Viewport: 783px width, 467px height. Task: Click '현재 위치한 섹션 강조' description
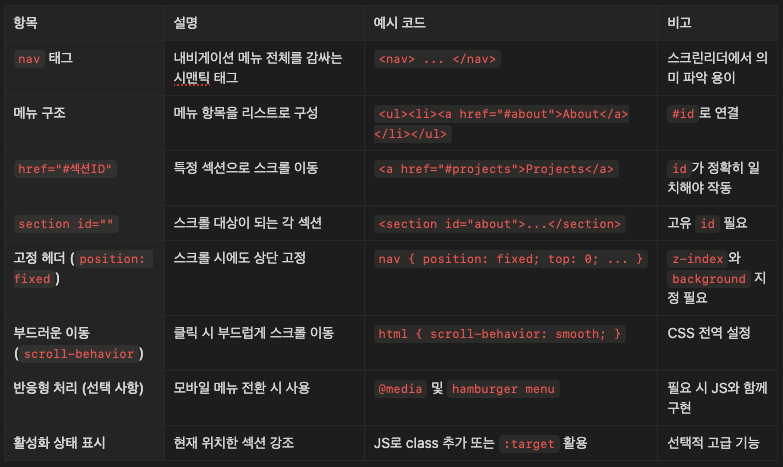coord(234,443)
